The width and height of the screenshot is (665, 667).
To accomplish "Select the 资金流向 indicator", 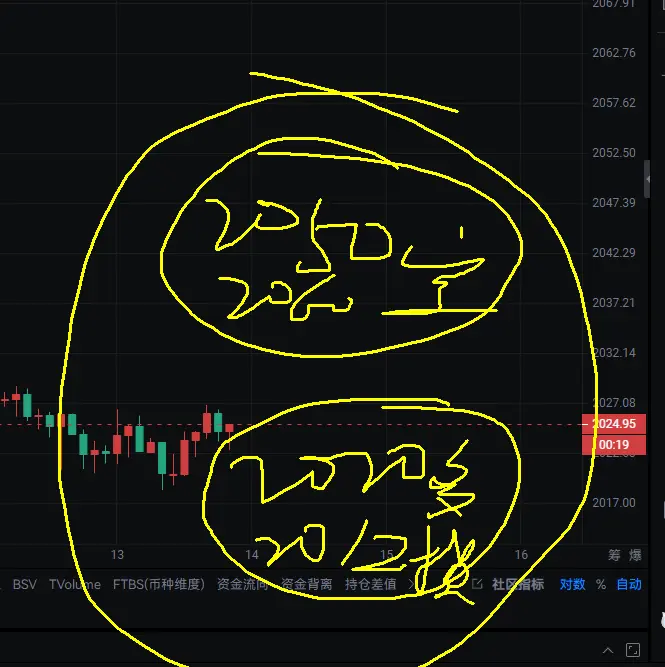I will coord(243,584).
